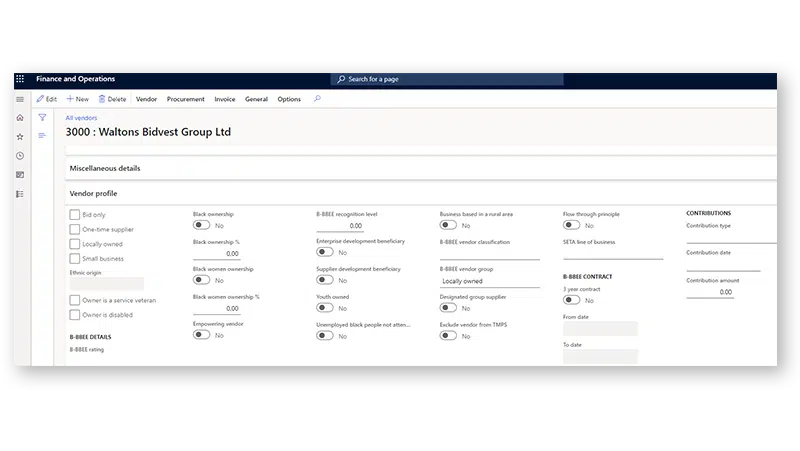
Task: Click the action bar search magnifier
Action: pos(317,99)
